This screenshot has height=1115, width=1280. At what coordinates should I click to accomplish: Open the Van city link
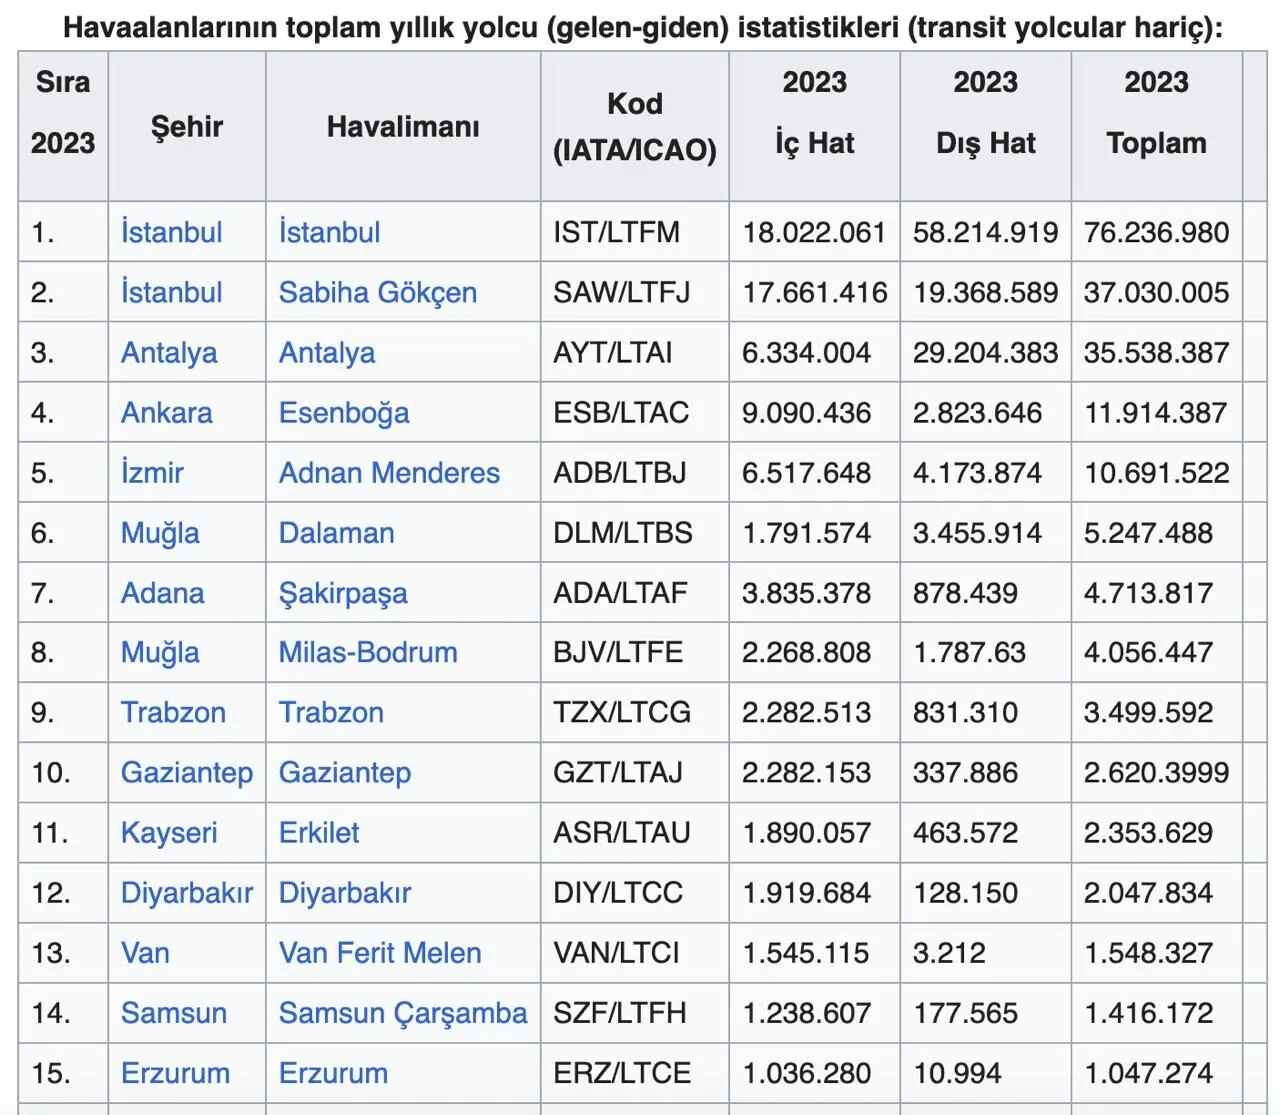tap(145, 952)
